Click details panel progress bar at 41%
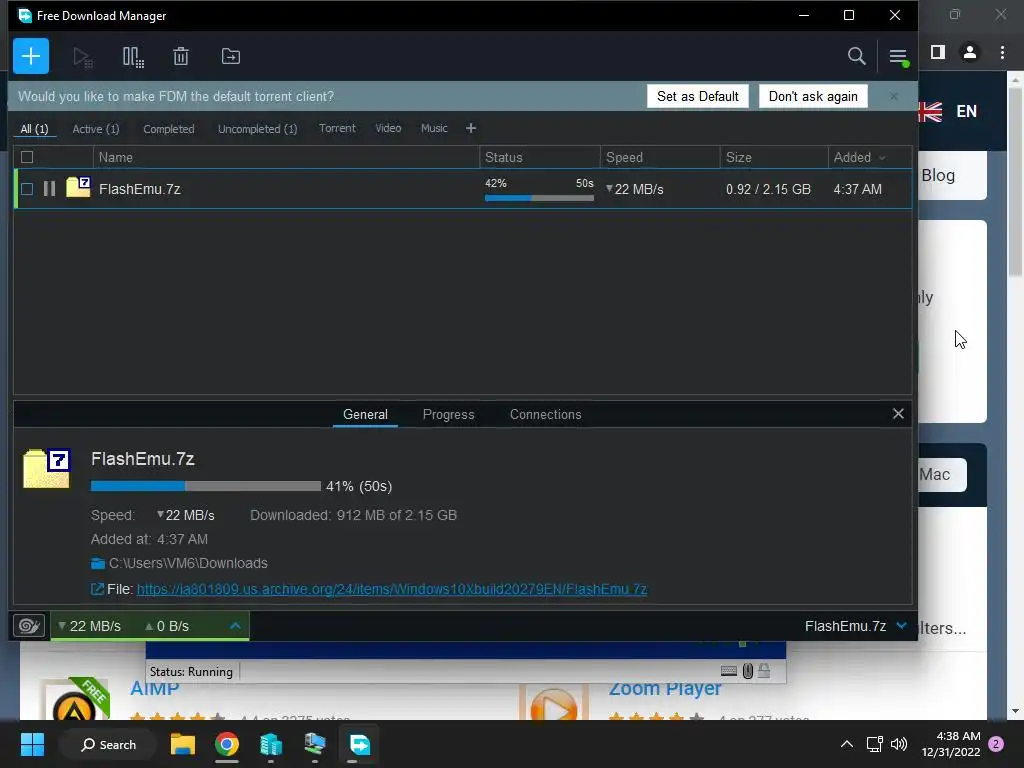Image resolution: width=1024 pixels, height=768 pixels. click(x=206, y=486)
